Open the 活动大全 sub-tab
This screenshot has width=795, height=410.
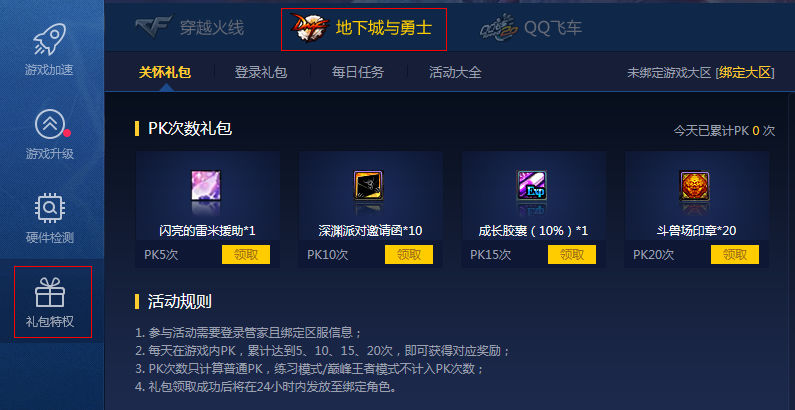[455, 72]
